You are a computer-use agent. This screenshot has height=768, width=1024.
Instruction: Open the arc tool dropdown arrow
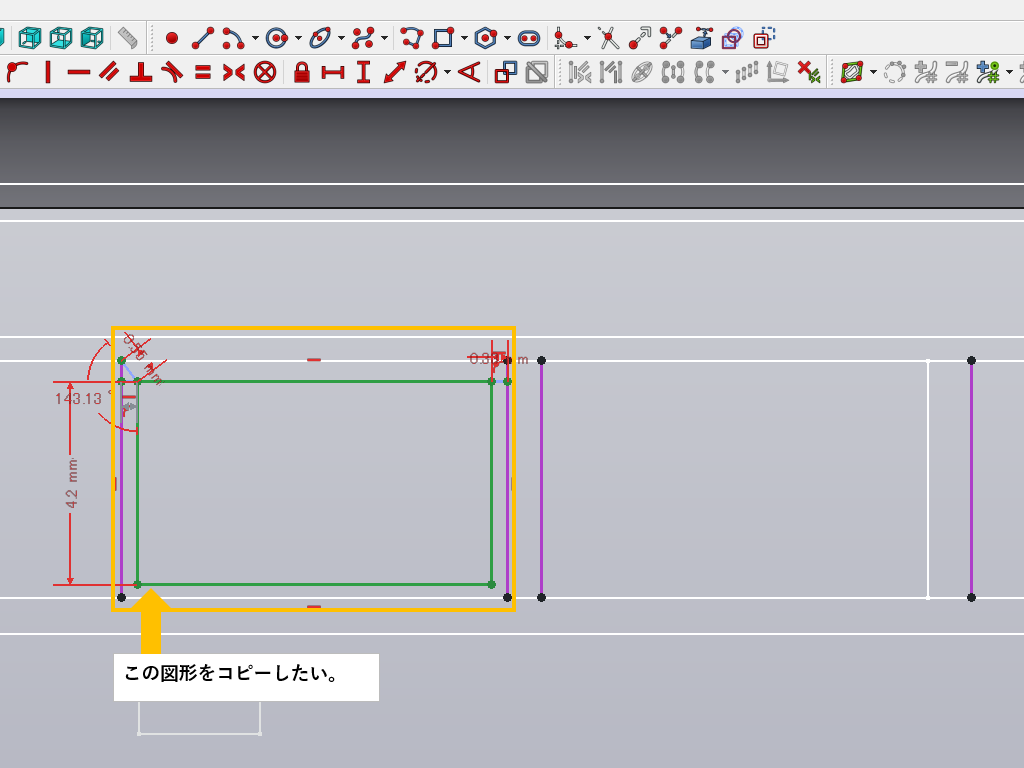255,40
